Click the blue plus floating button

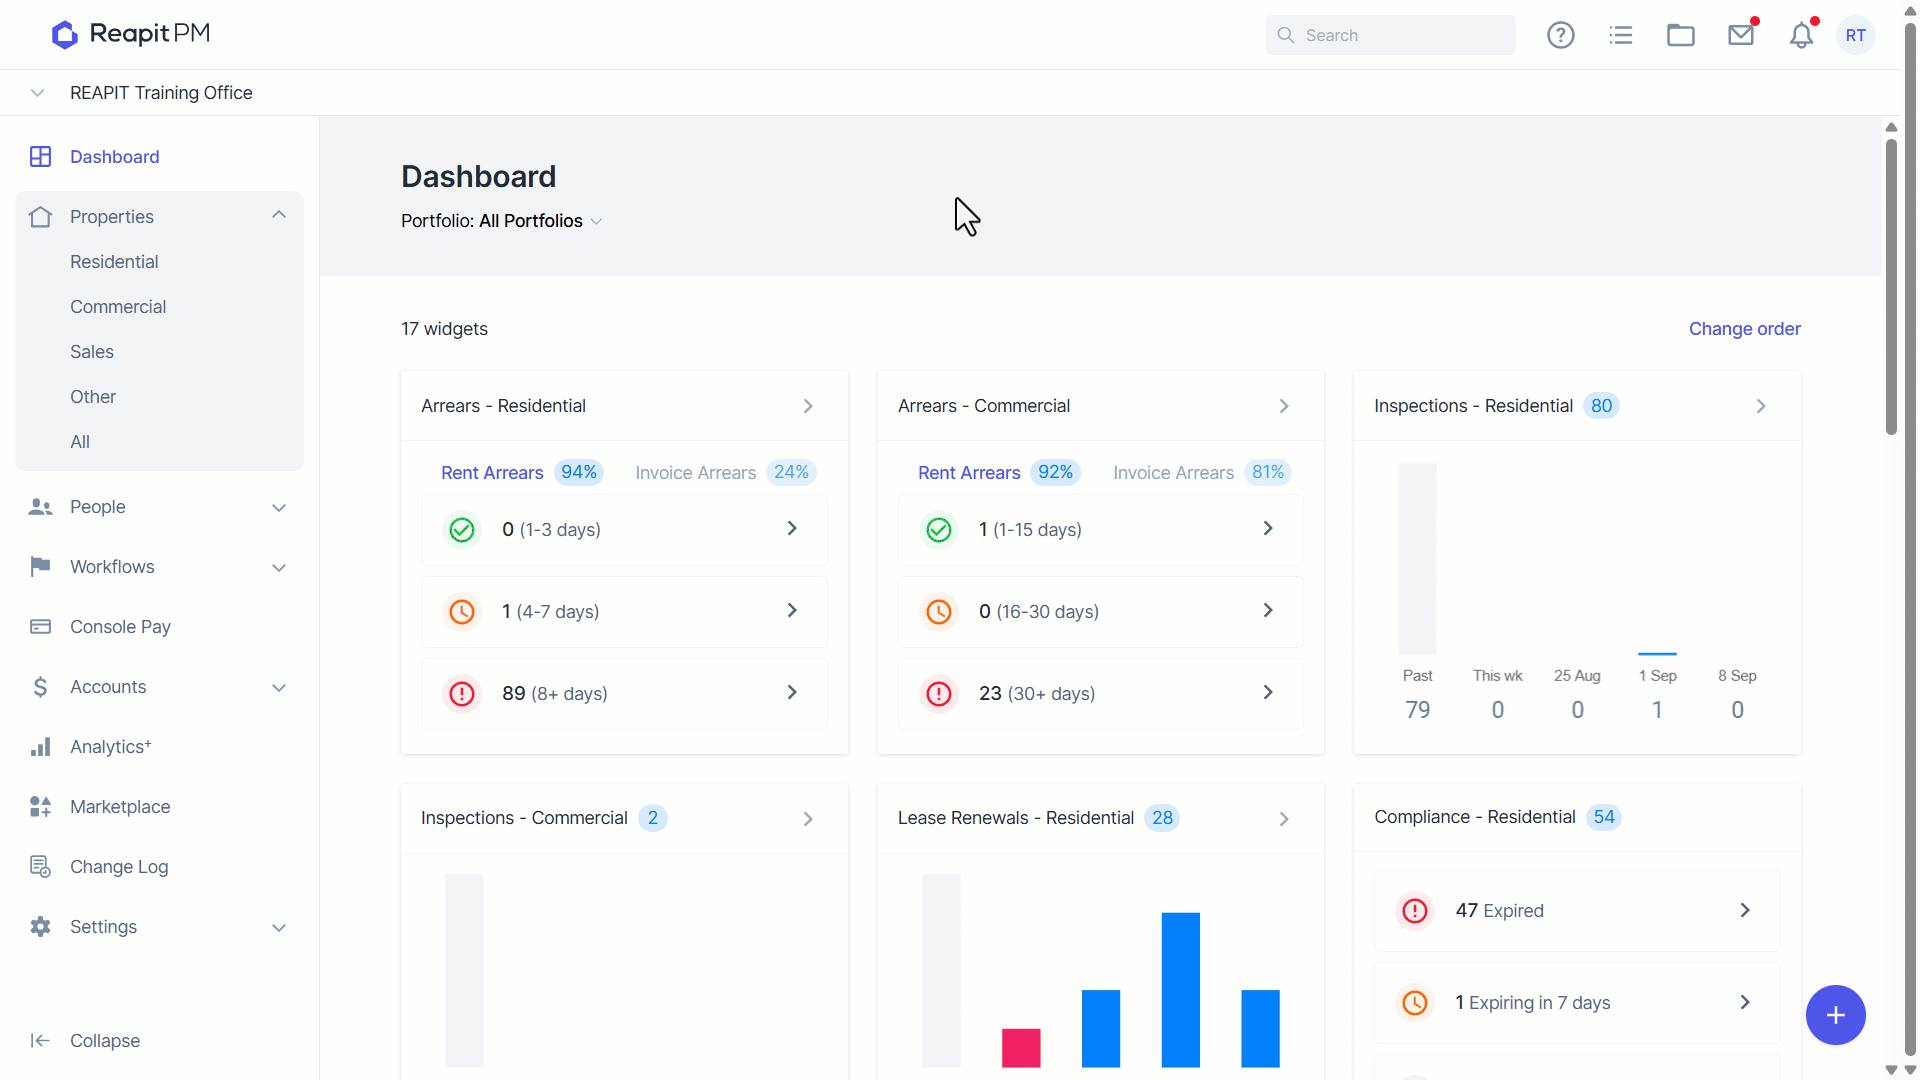[x=1835, y=1015]
